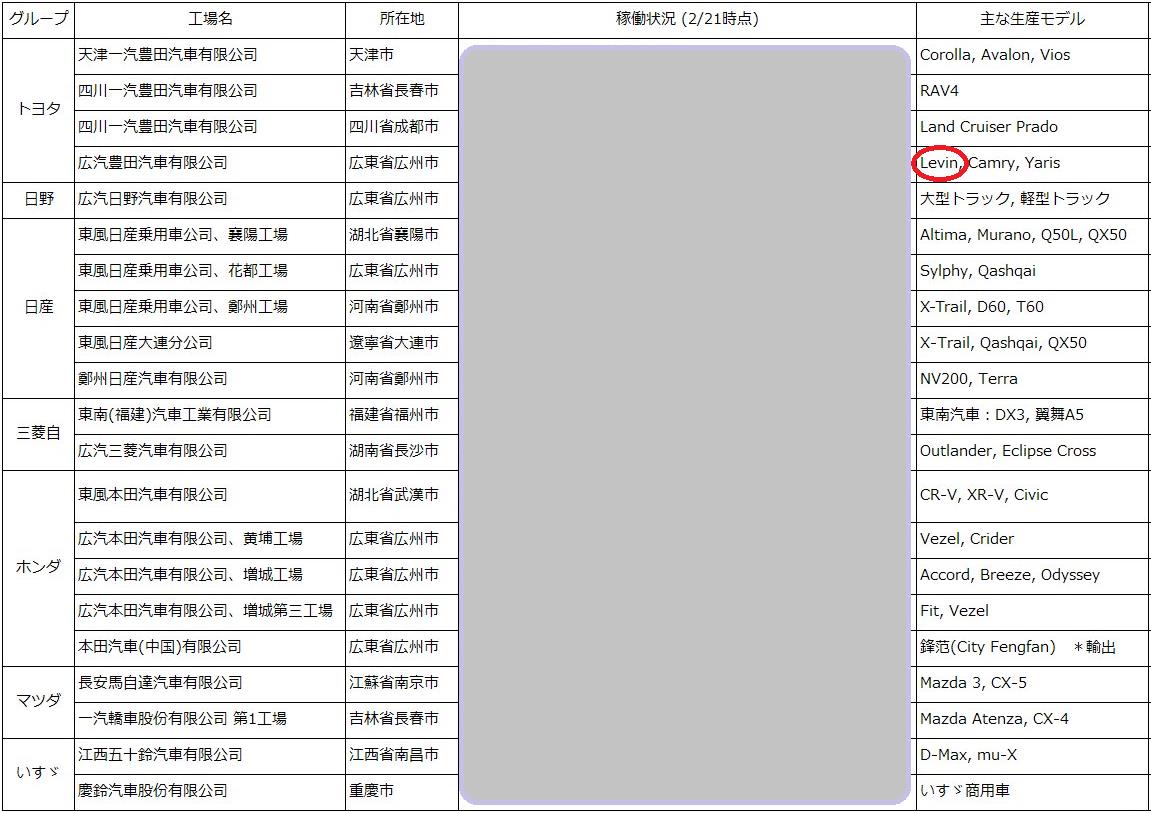Click 一汽轎車股份有限公司 第1工場 cell
The image size is (1151, 813).
pos(210,720)
